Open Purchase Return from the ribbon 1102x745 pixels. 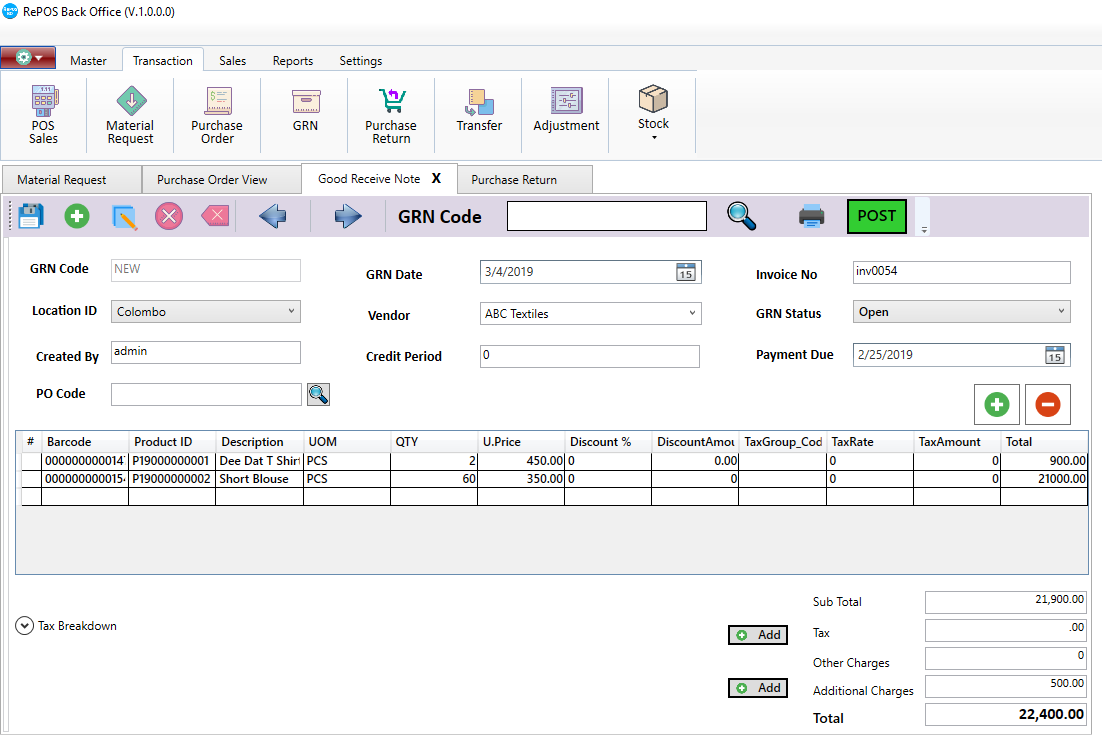click(391, 115)
